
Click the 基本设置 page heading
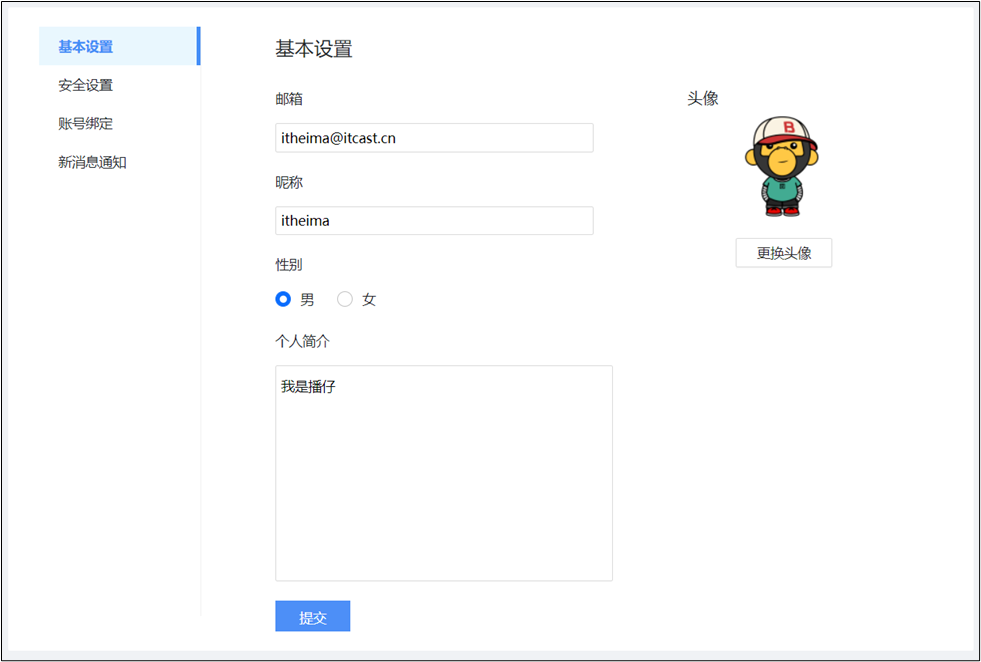tap(313, 49)
